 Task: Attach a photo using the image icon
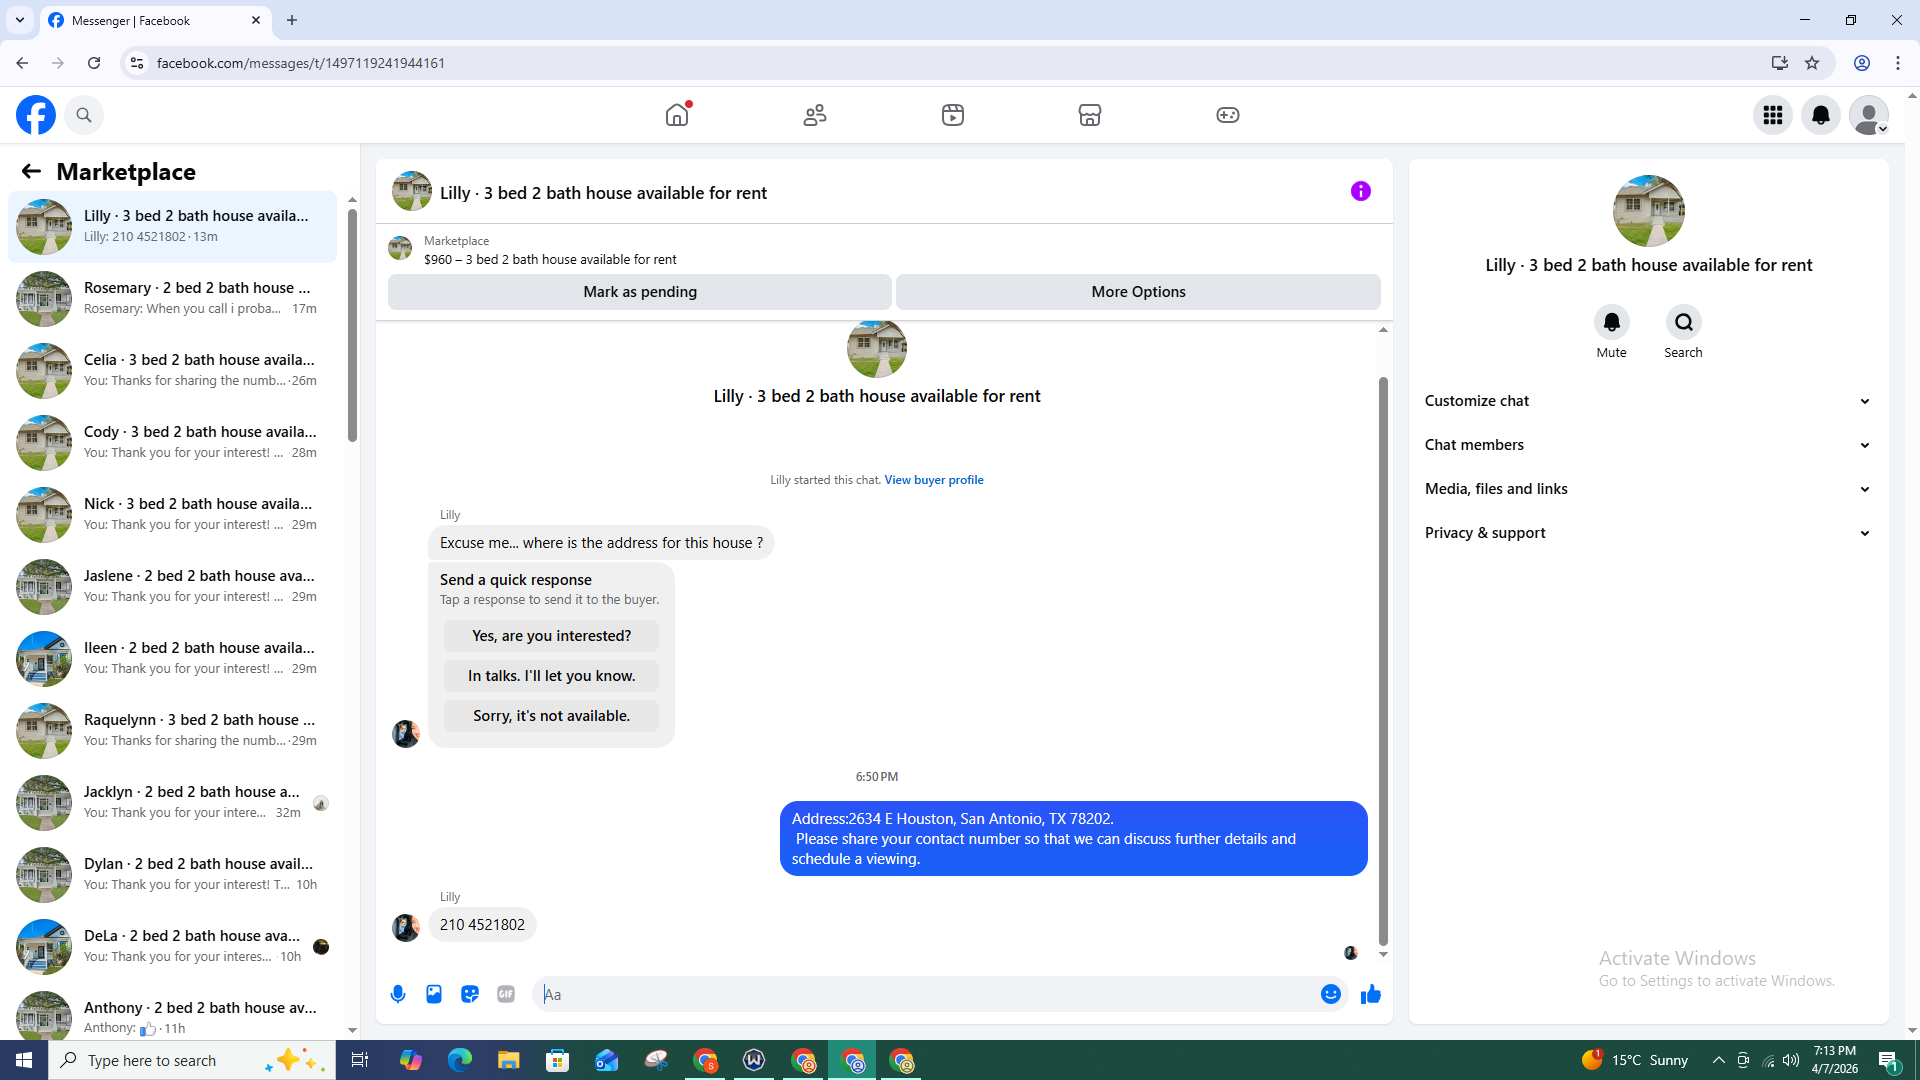[x=434, y=994]
